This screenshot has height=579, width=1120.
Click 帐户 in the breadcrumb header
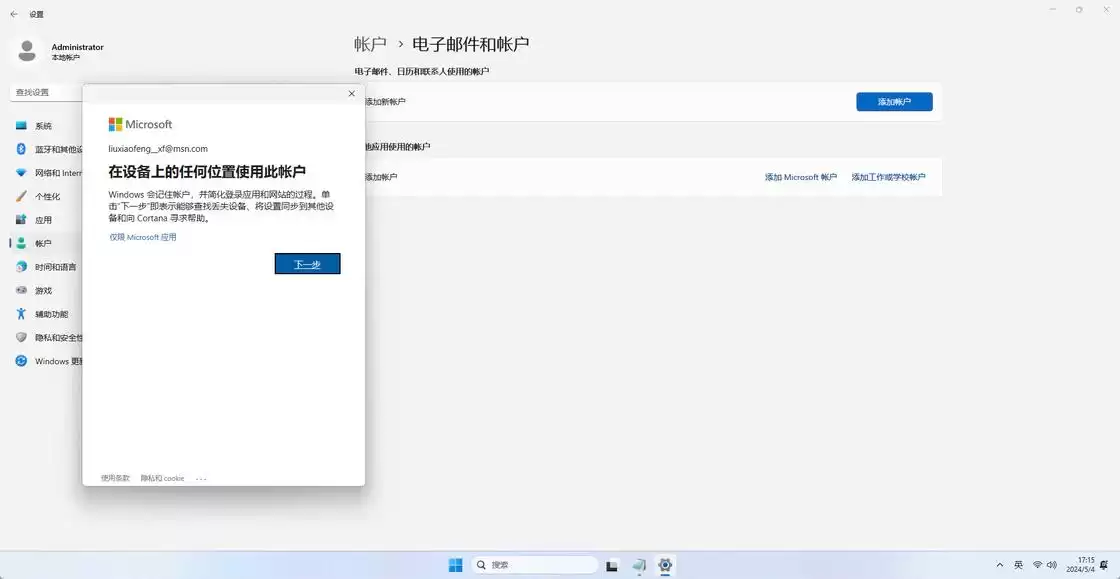coord(371,43)
